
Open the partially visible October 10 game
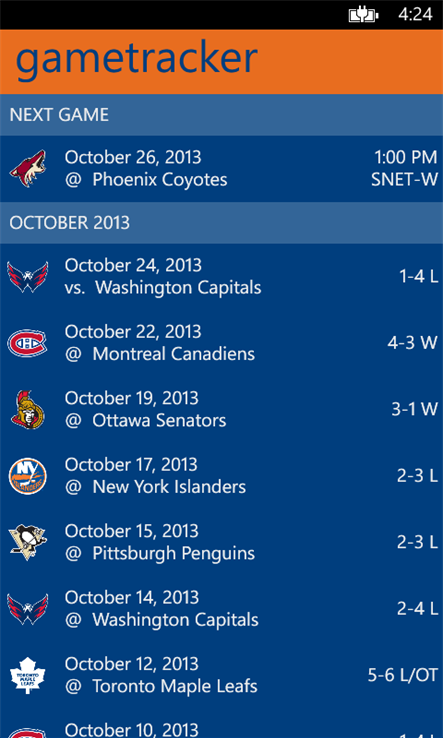click(221, 728)
